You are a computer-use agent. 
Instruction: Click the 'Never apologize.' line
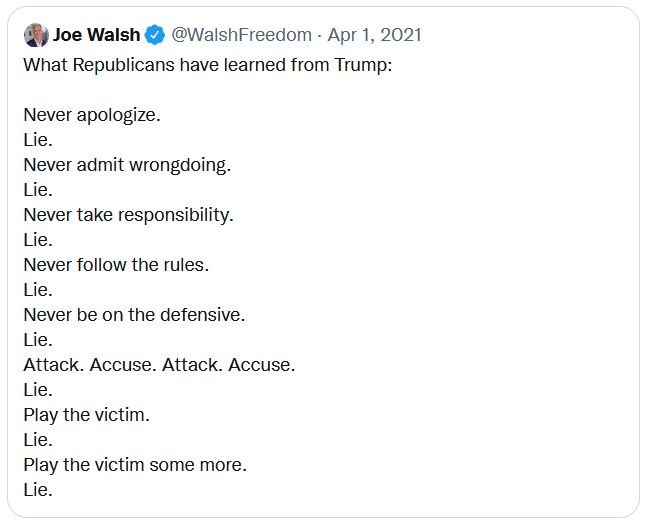click(x=92, y=115)
